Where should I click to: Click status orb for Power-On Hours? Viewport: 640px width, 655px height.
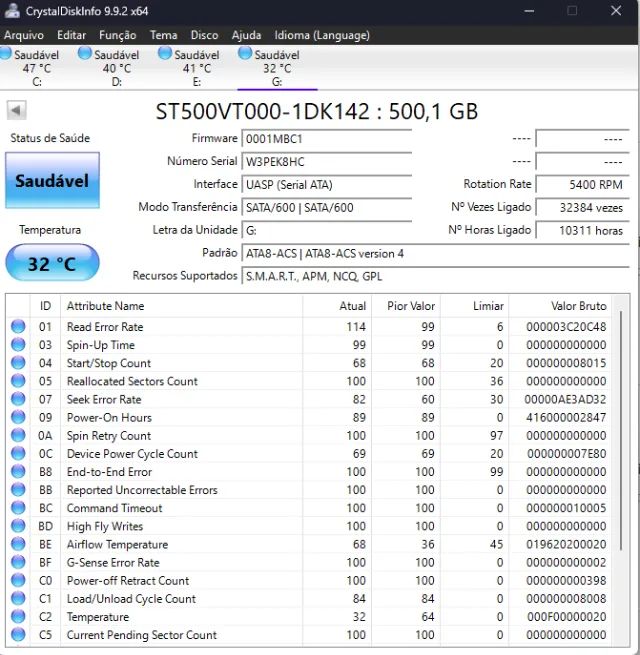pyautogui.click(x=18, y=417)
